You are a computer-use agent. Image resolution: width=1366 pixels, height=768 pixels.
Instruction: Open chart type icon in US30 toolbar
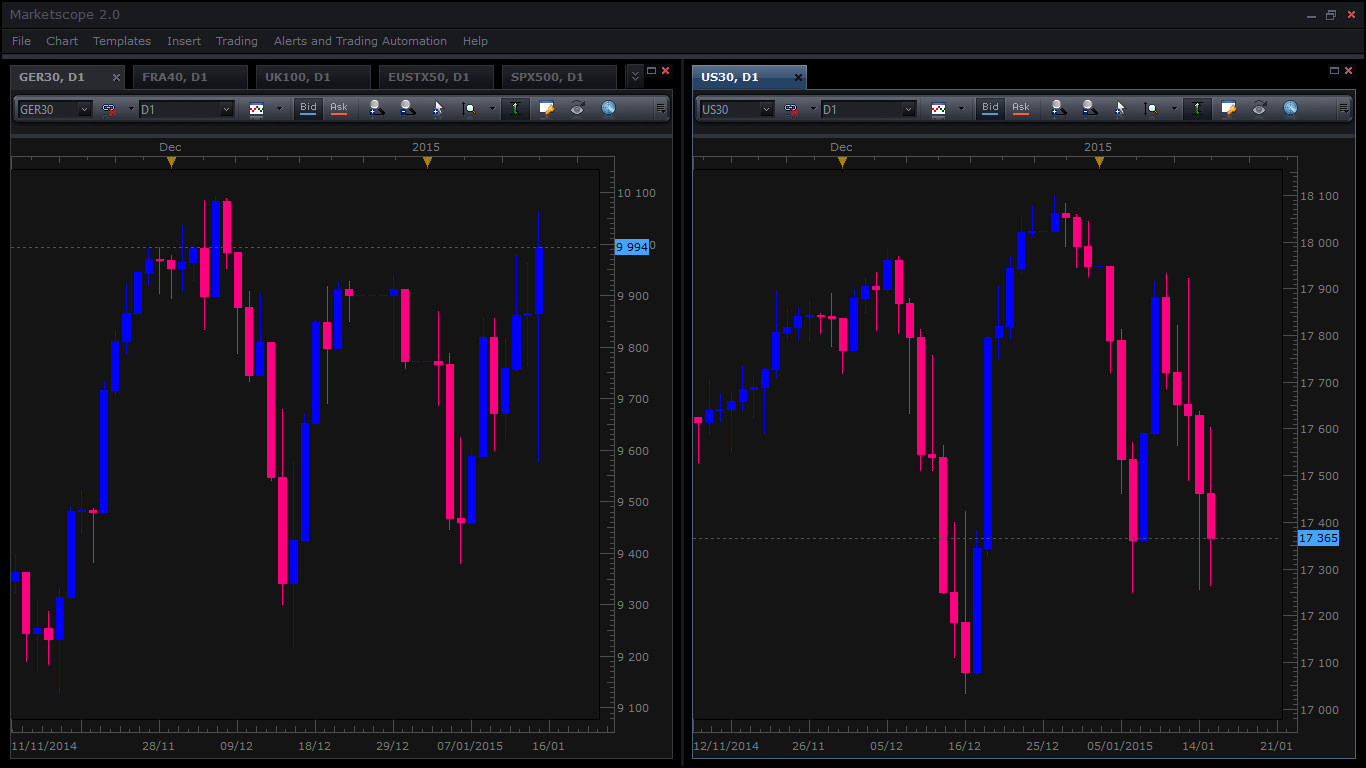(x=939, y=109)
